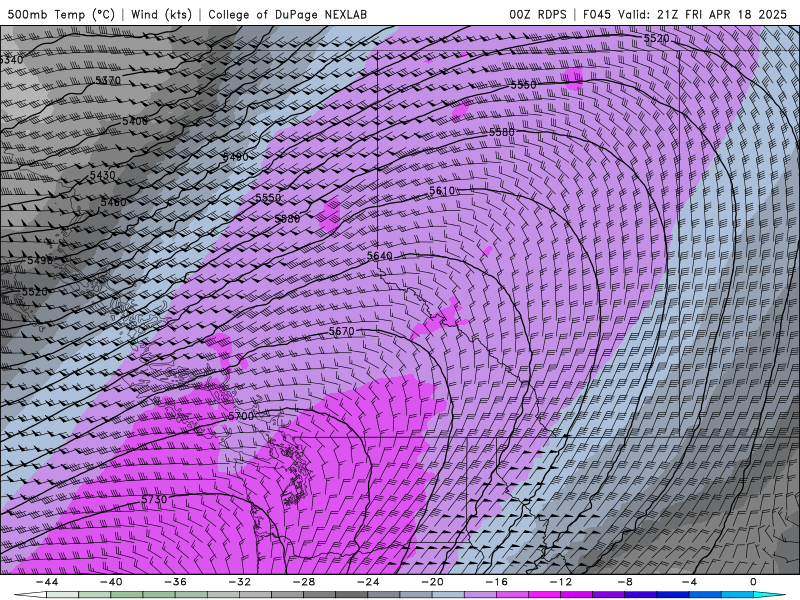This screenshot has height=600, width=800.
Task: Click the -20 colorbar tick label
Action: pyautogui.click(x=432, y=582)
